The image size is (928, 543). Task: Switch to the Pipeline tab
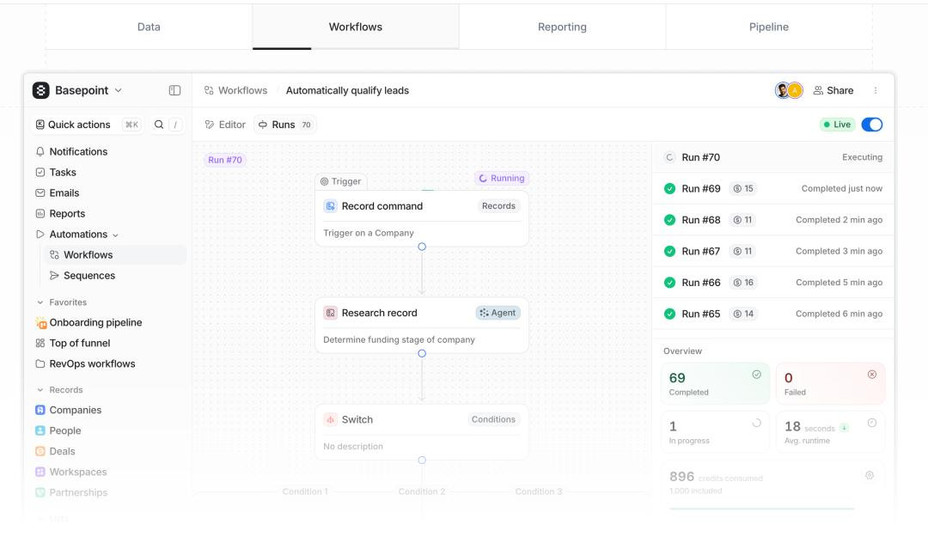pos(769,27)
